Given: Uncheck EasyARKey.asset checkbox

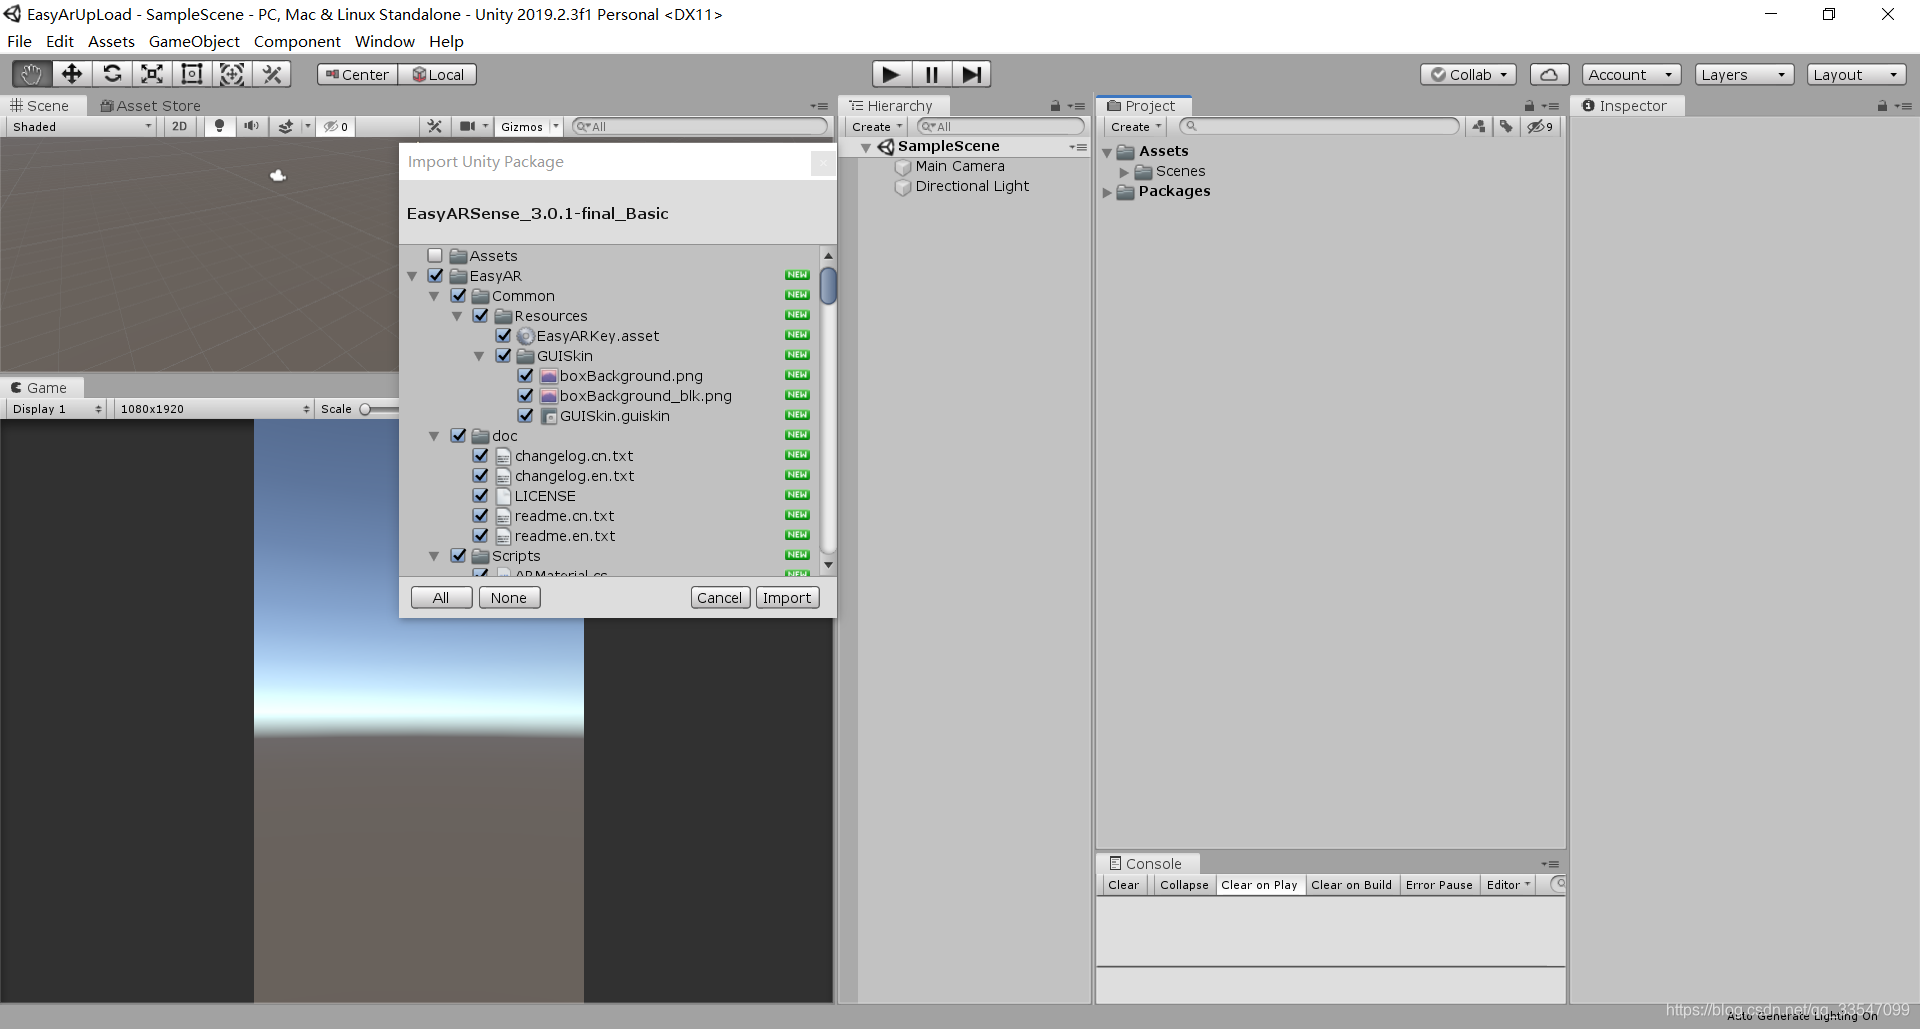Looking at the screenshot, I should (503, 336).
